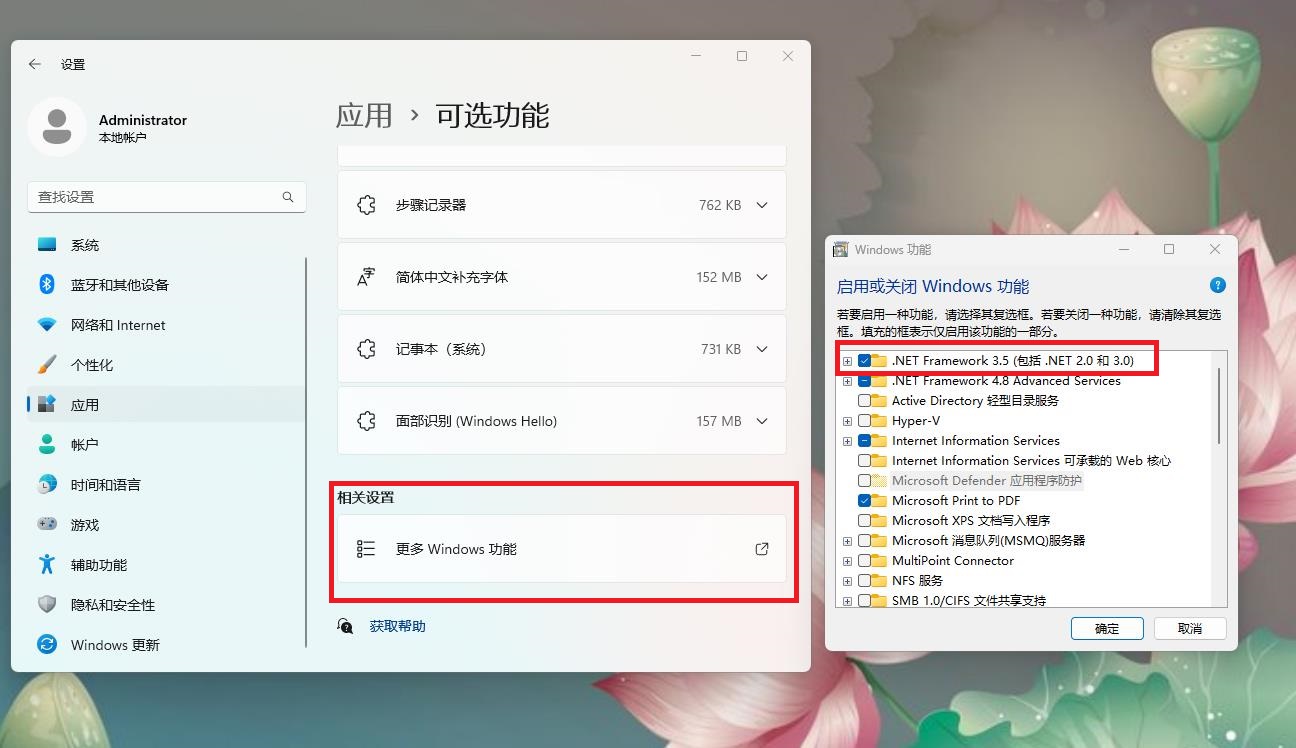This screenshot has height=748, width=1296.
Task: Dismiss the dialog with 取消
Action: point(1190,629)
